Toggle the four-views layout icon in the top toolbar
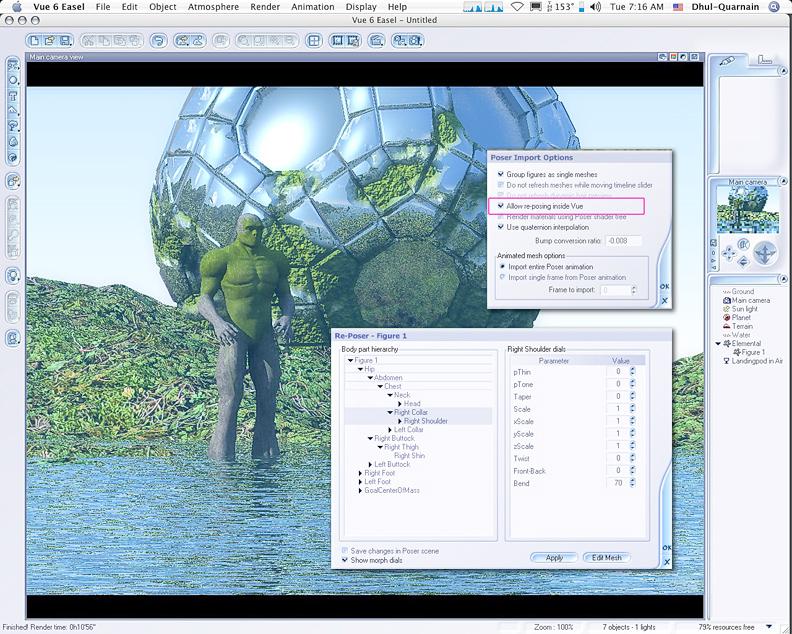Screen dimensions: 792x634 tap(314, 41)
